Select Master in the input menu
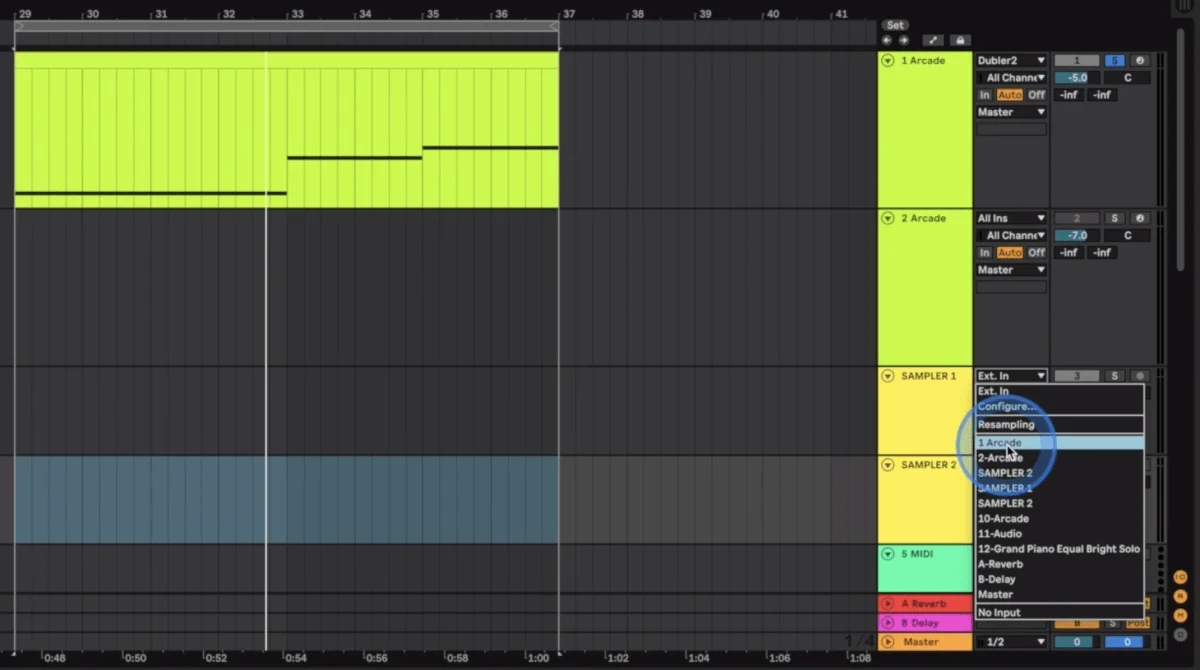 point(1059,594)
